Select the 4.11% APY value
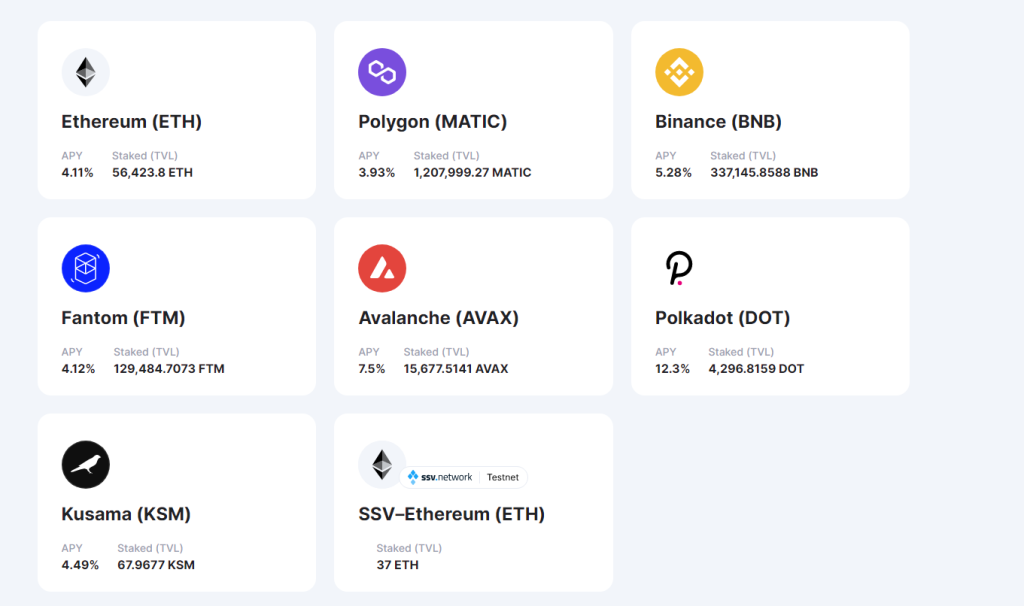Screen dimensions: 1024x606 (x=77, y=172)
